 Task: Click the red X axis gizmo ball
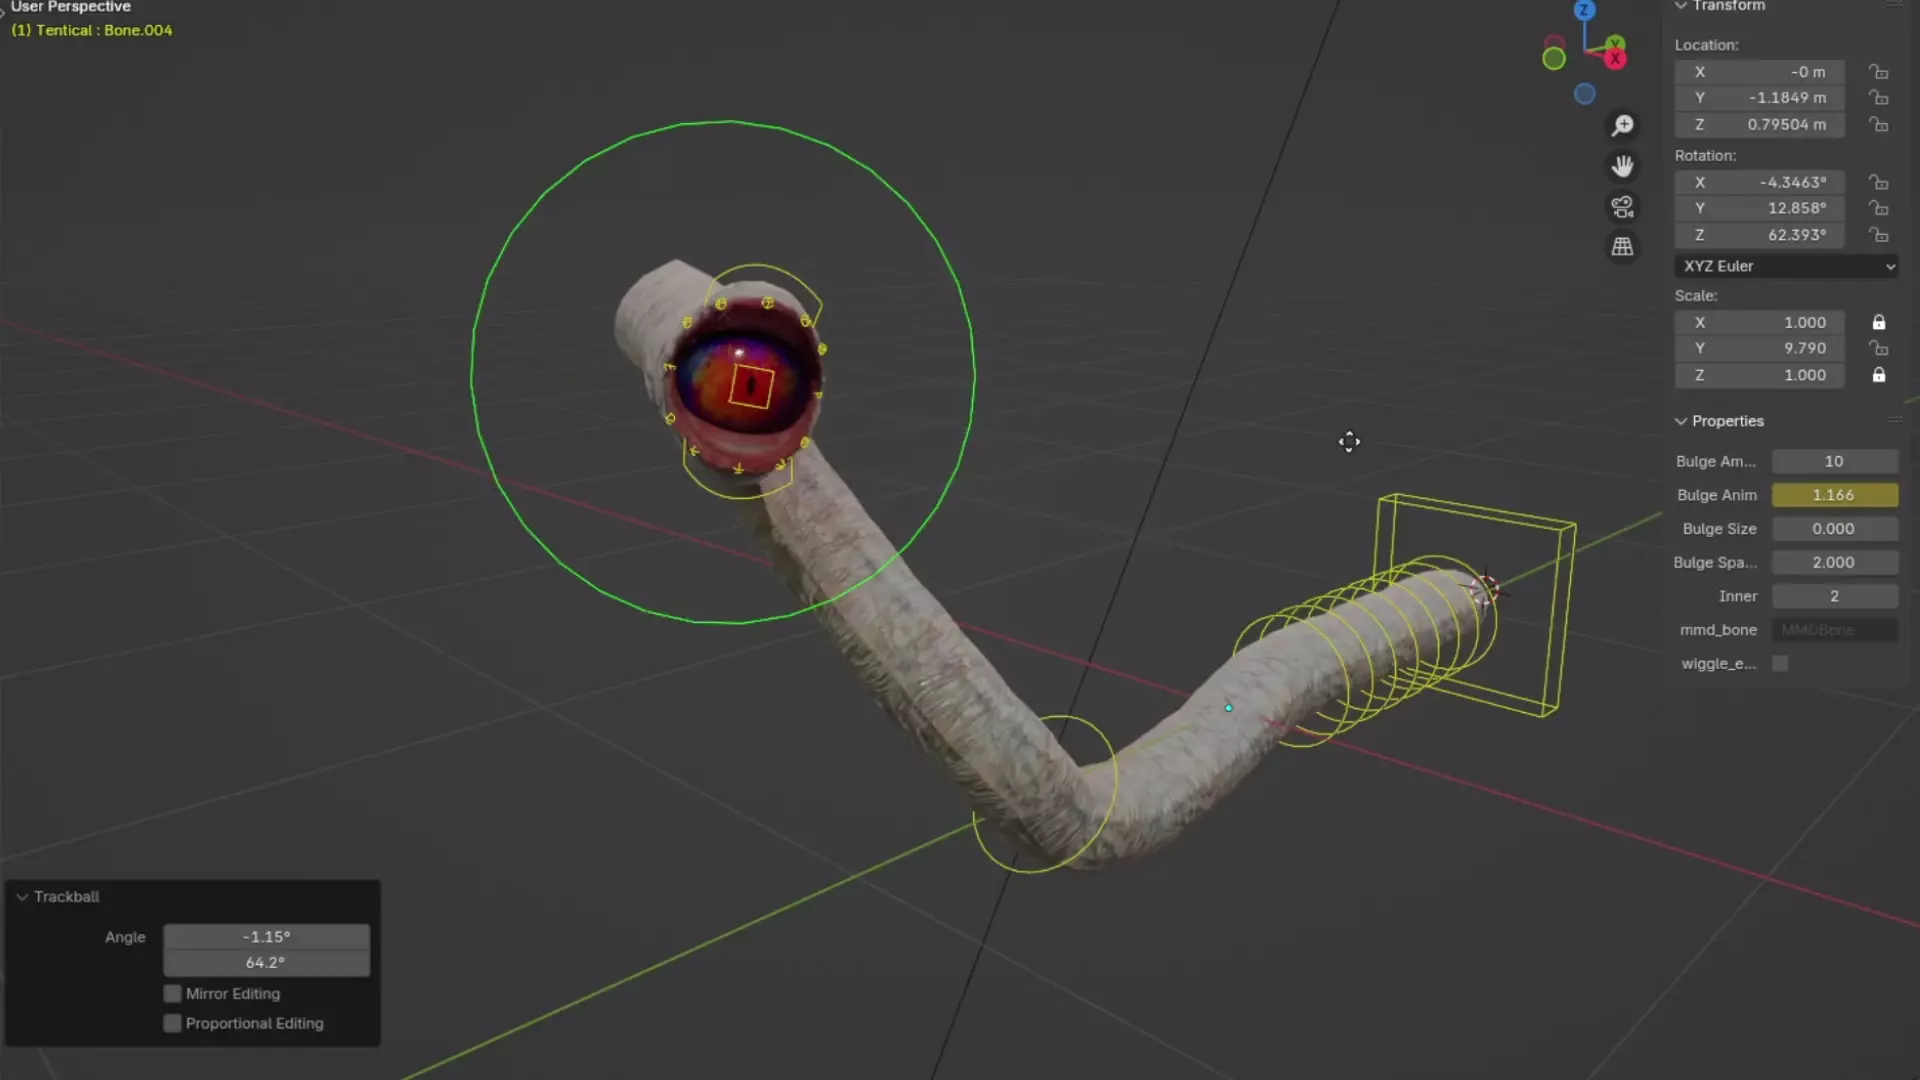1615,59
